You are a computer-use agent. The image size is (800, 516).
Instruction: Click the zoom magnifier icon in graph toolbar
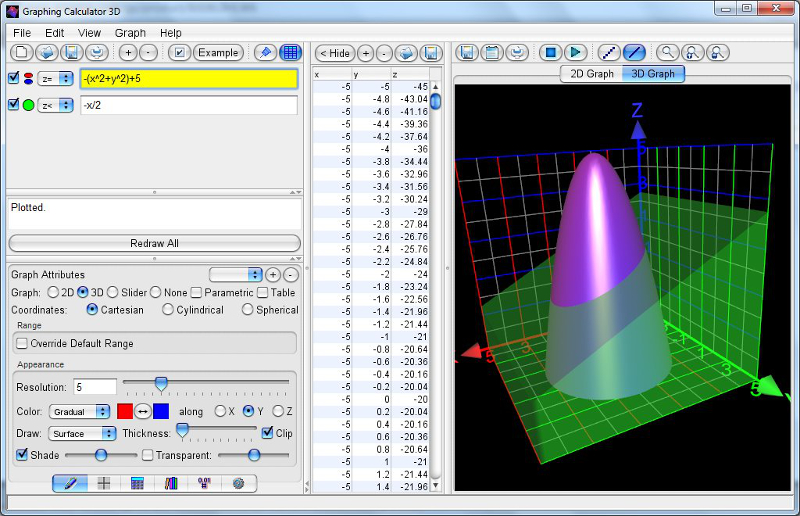[x=667, y=53]
